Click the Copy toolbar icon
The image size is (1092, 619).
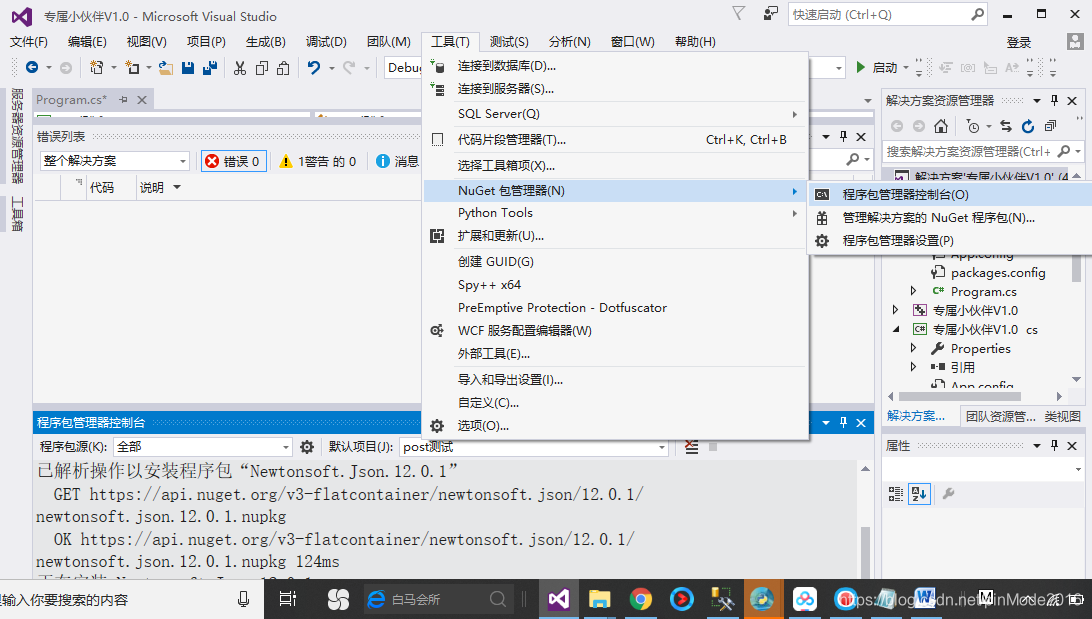point(262,68)
